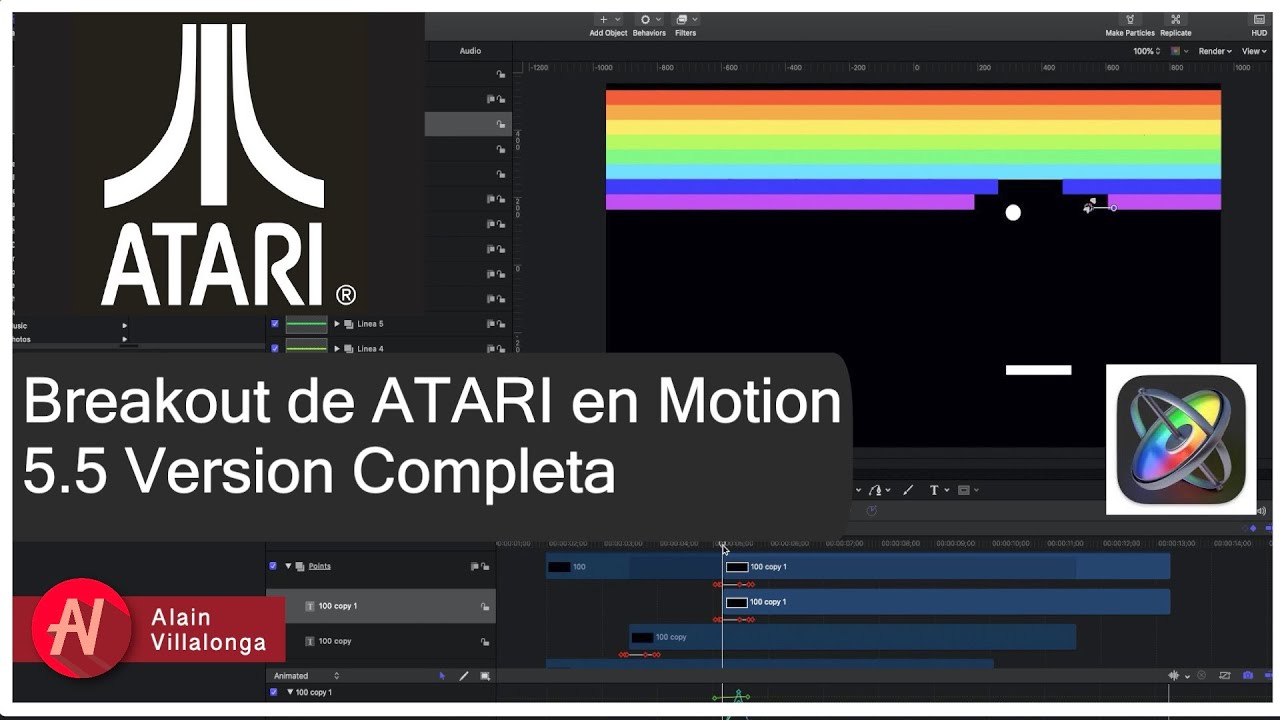Click the Linea 5 row flag icon

pos(491,324)
